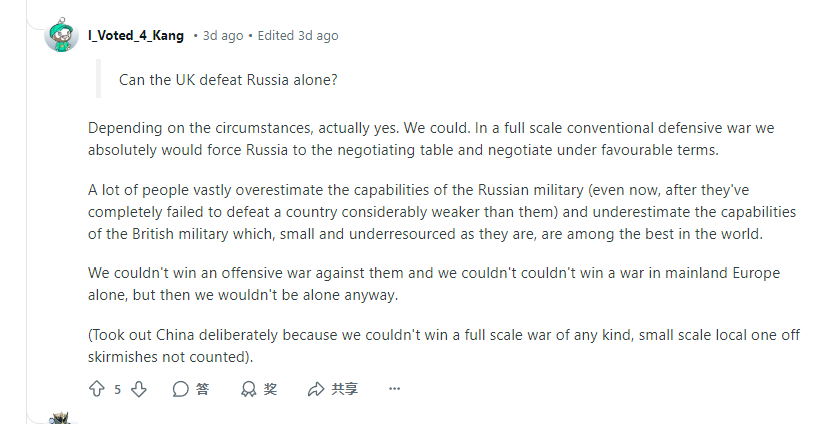
Task: Click the paragraph starting 'Depending on the circumstances'
Action: [431, 139]
